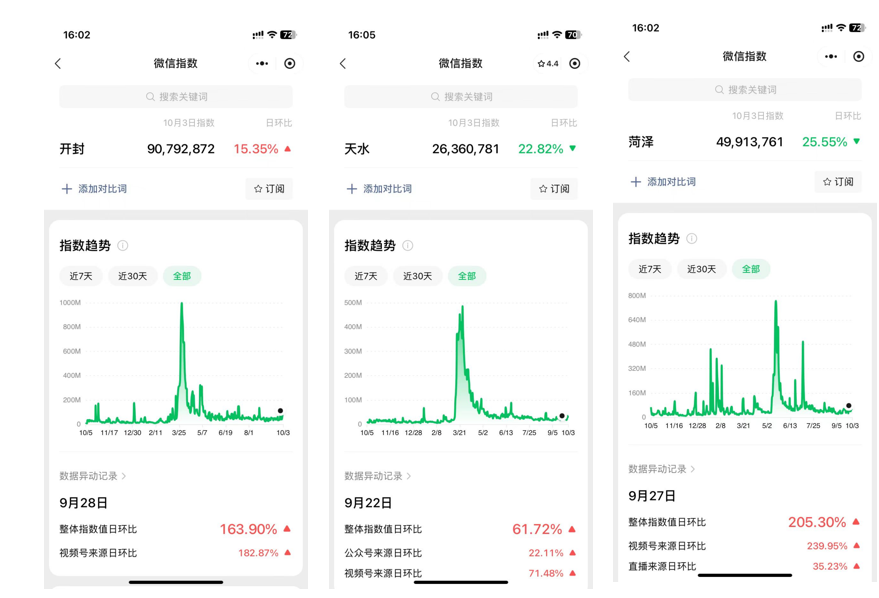Click the 4.4 star rating badge
The width and height of the screenshot is (879, 598).
pos(548,63)
